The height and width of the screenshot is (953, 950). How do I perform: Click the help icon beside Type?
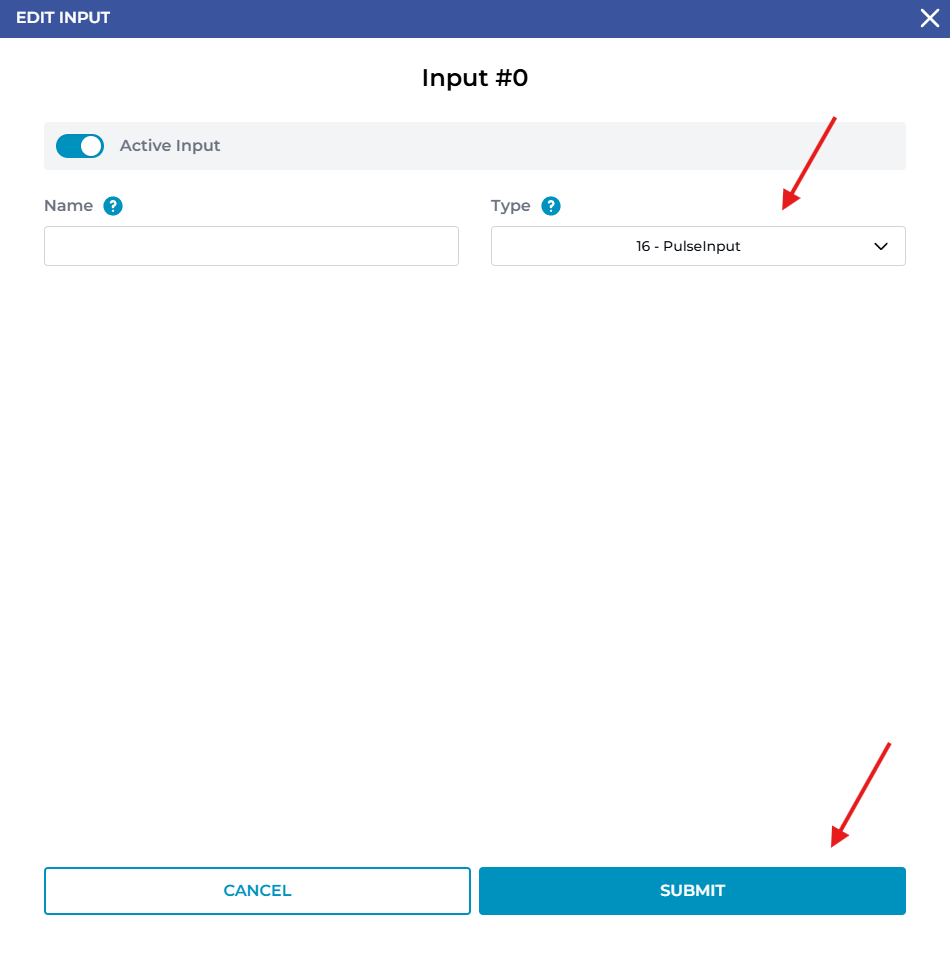point(551,206)
